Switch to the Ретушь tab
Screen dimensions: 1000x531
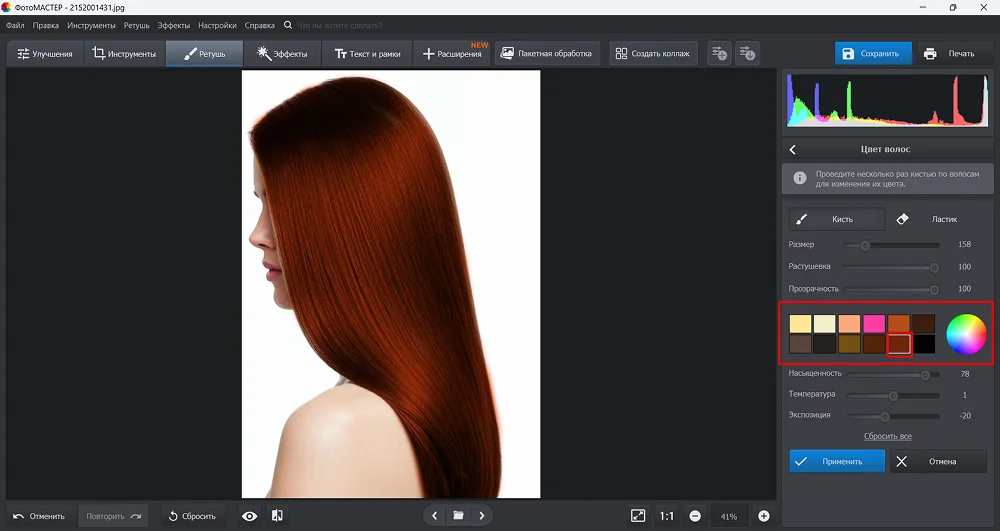(205, 54)
